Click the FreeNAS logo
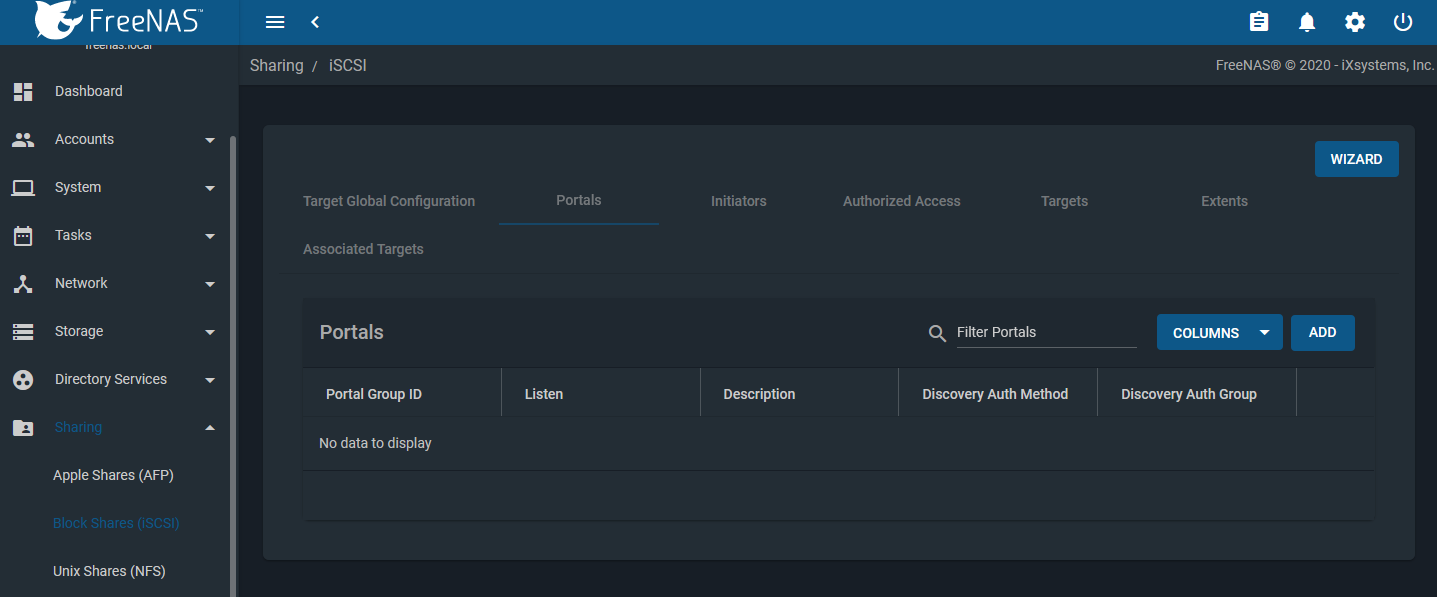The width and height of the screenshot is (1437, 597). (x=119, y=20)
